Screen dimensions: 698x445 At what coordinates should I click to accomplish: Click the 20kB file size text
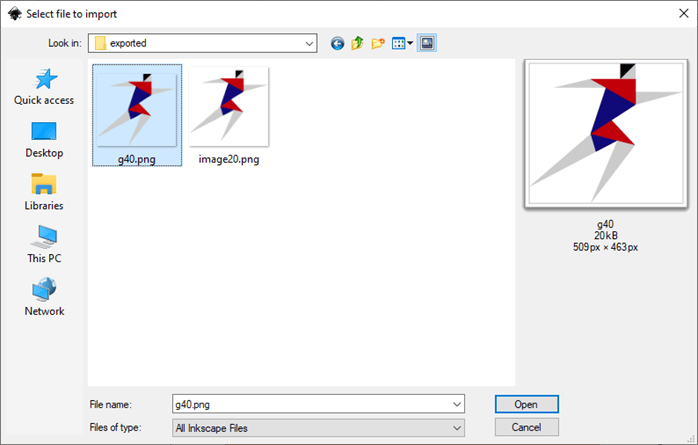tap(605, 235)
